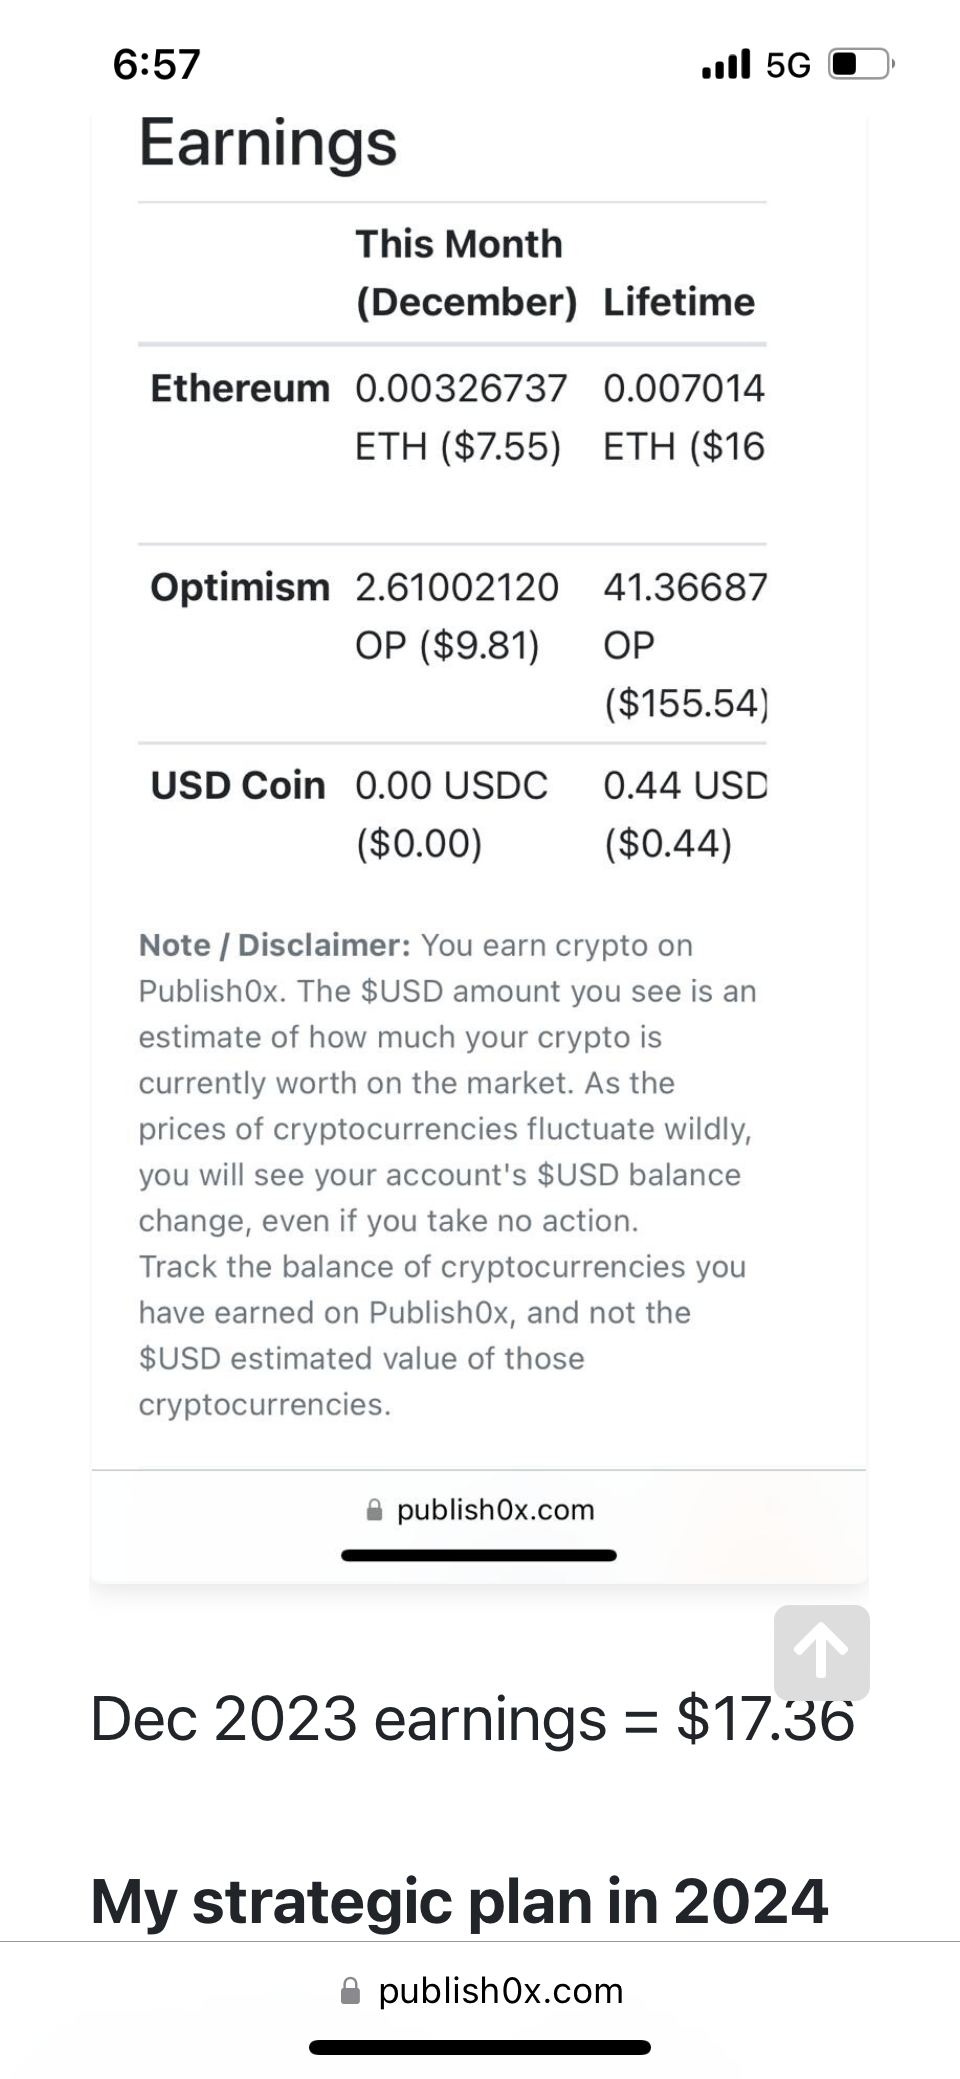The image size is (960, 2079).
Task: Click publish0x.com text in the embedded screenshot
Action: pos(495,1510)
